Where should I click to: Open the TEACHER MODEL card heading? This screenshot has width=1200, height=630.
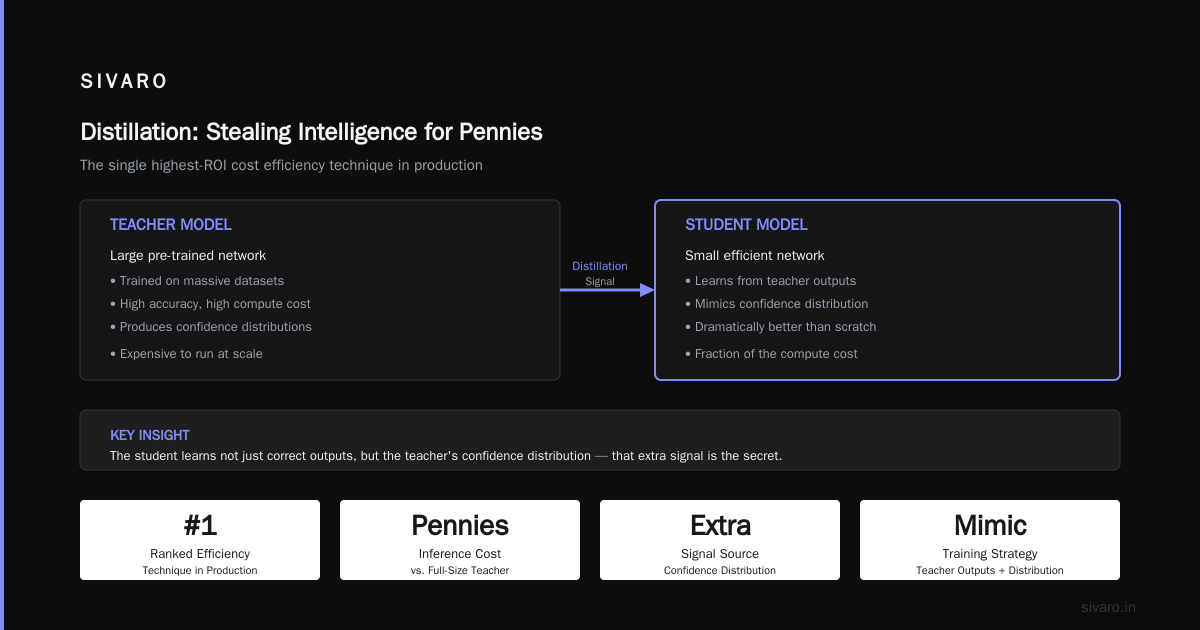click(171, 225)
